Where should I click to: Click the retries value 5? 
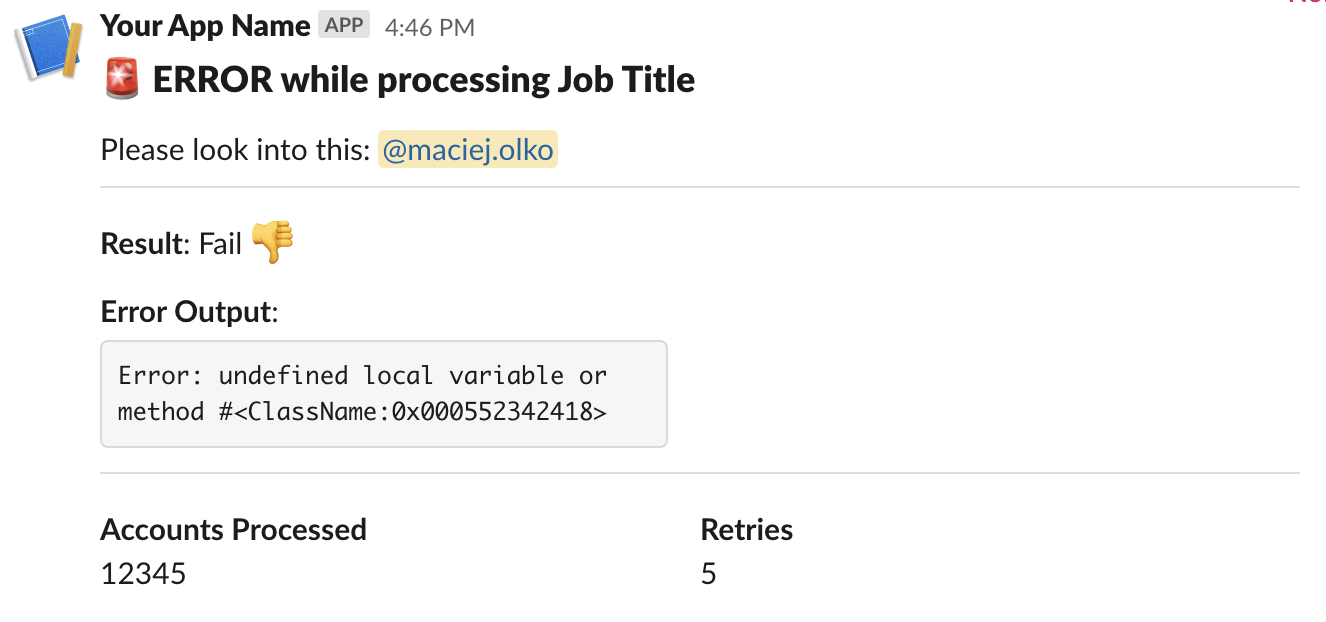pos(708,574)
